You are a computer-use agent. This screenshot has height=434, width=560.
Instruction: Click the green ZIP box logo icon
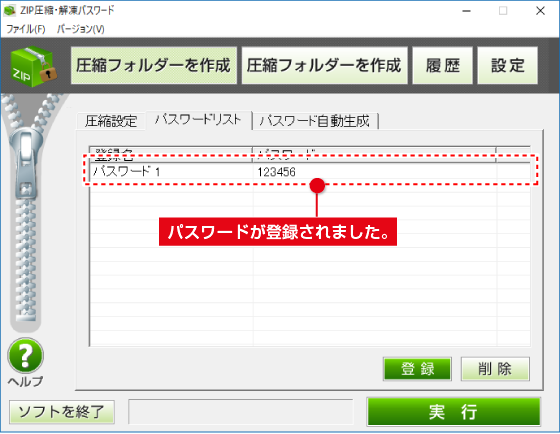click(34, 67)
